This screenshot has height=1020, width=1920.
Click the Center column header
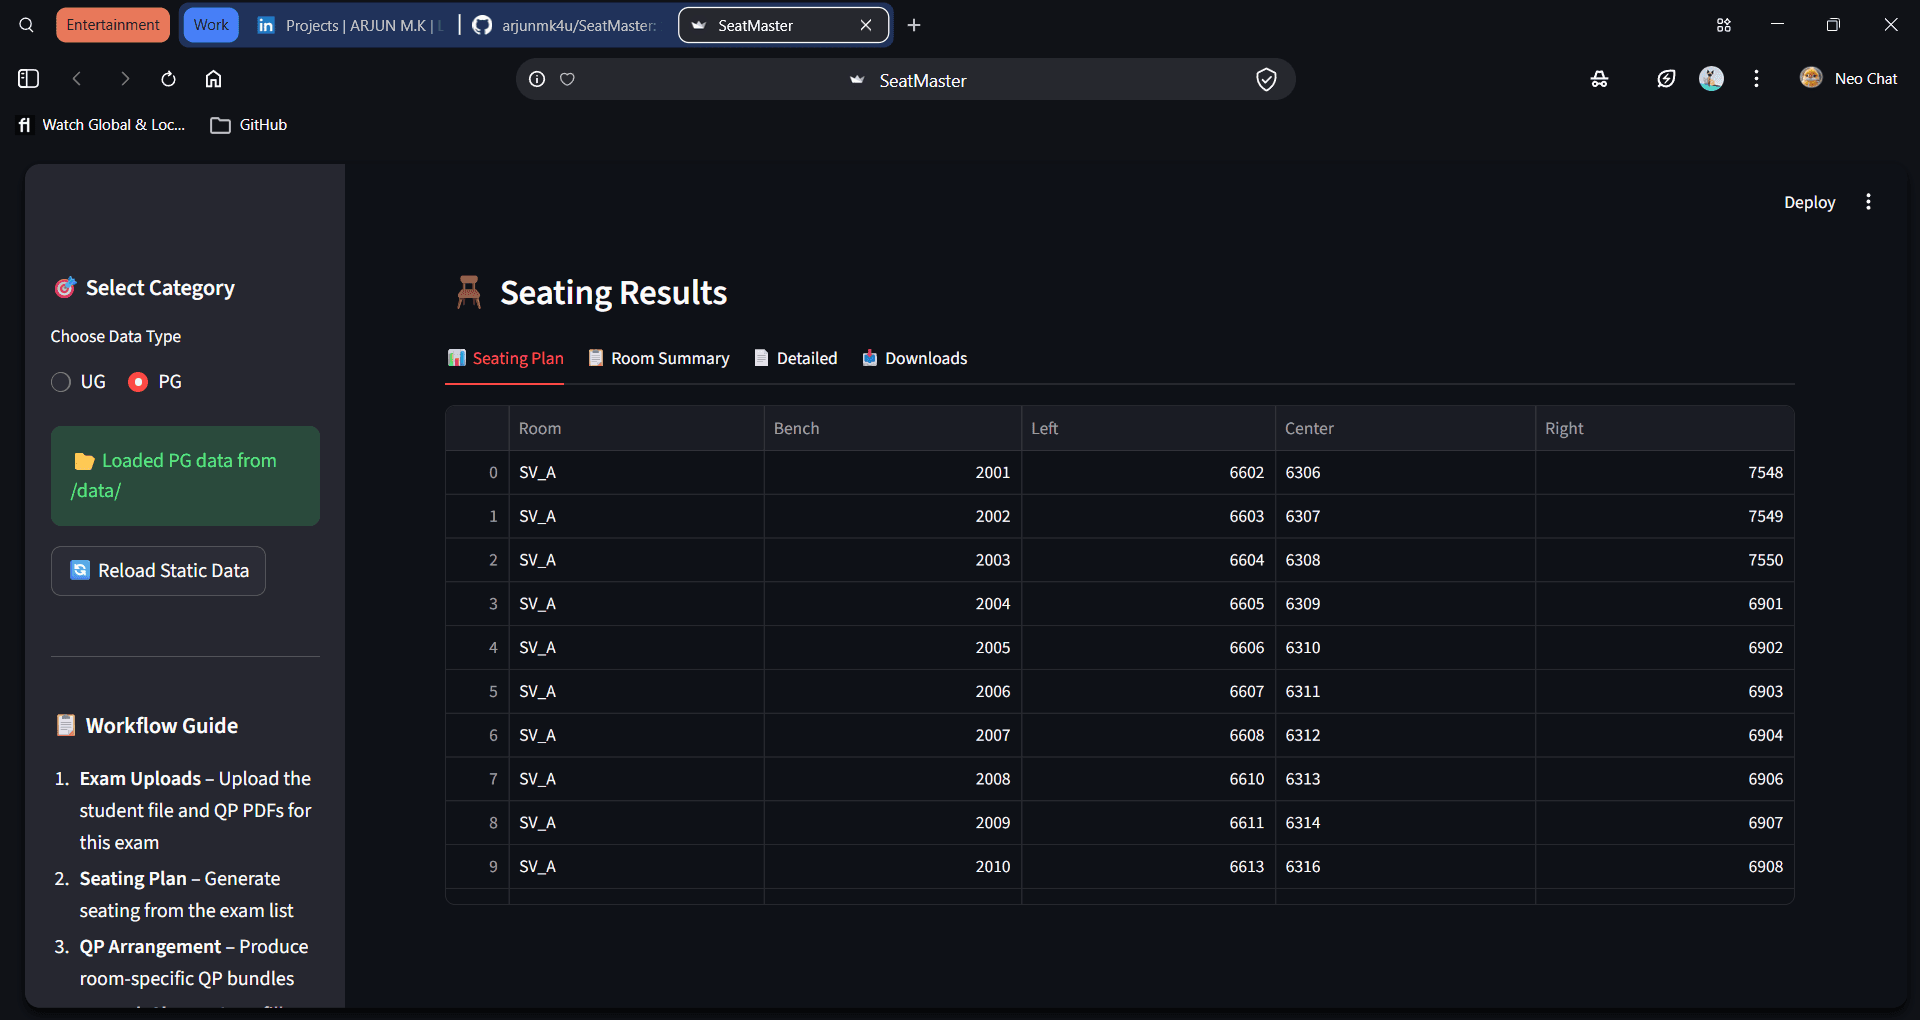[1405, 428]
